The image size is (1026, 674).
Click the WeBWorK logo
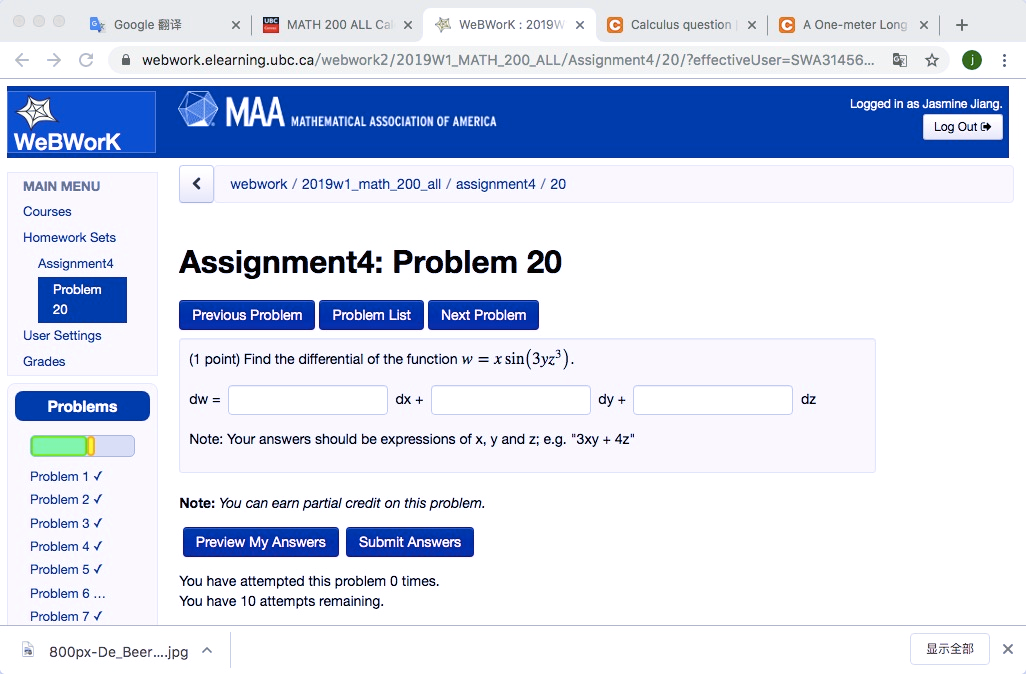coord(80,120)
